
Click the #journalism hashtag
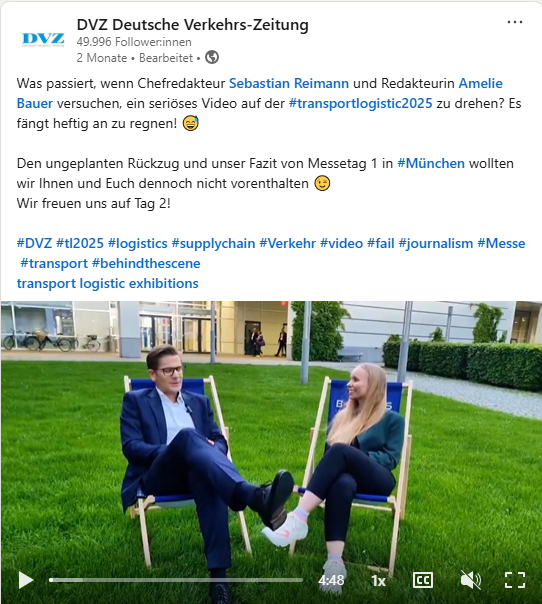coord(436,243)
